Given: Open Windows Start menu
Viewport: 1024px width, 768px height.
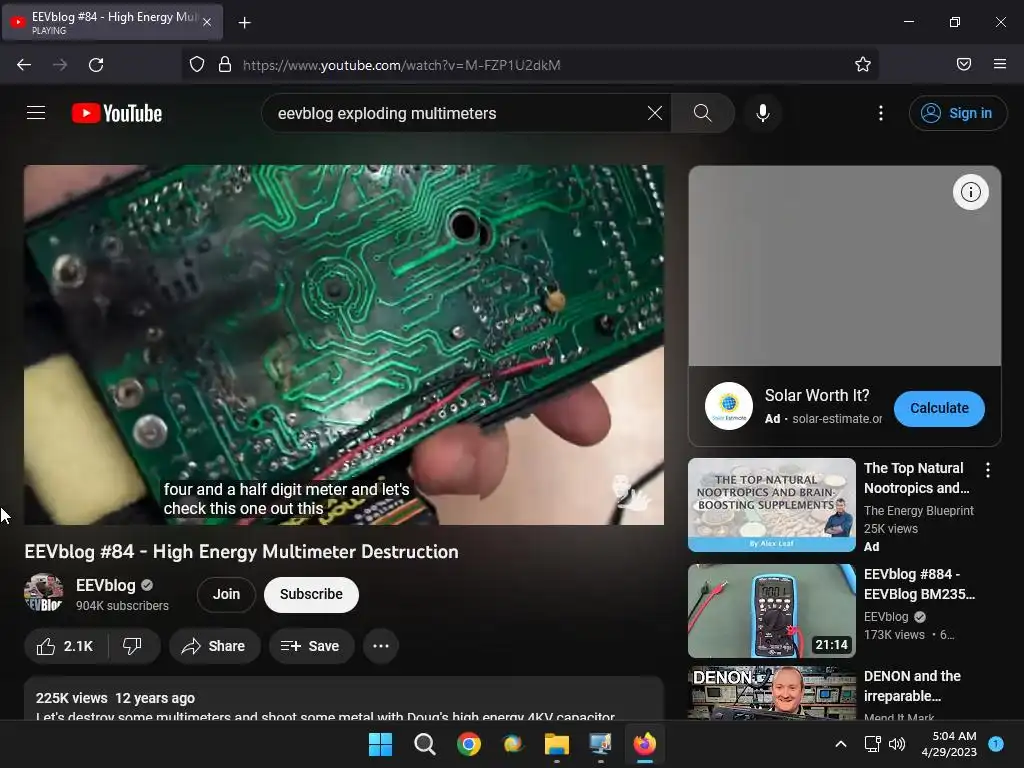Looking at the screenshot, I should [x=380, y=744].
